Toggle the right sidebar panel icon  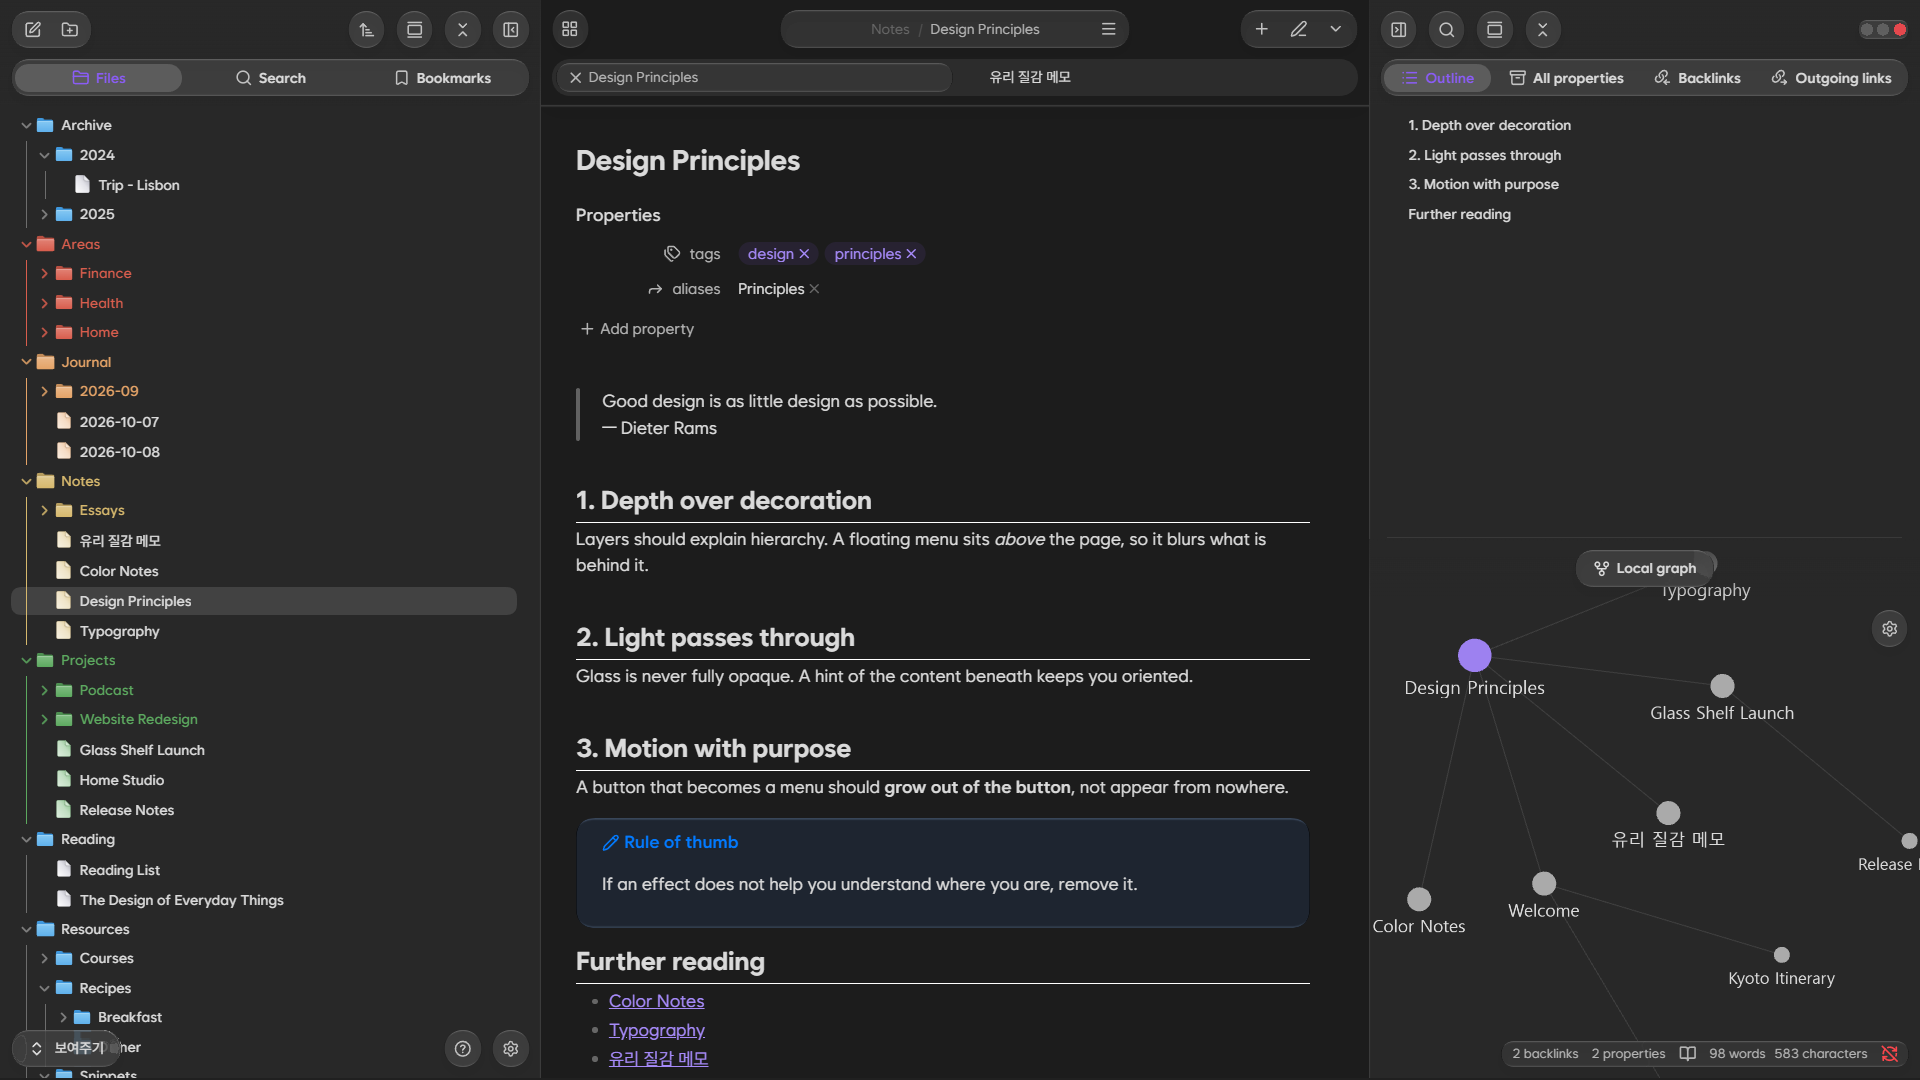coord(1399,30)
